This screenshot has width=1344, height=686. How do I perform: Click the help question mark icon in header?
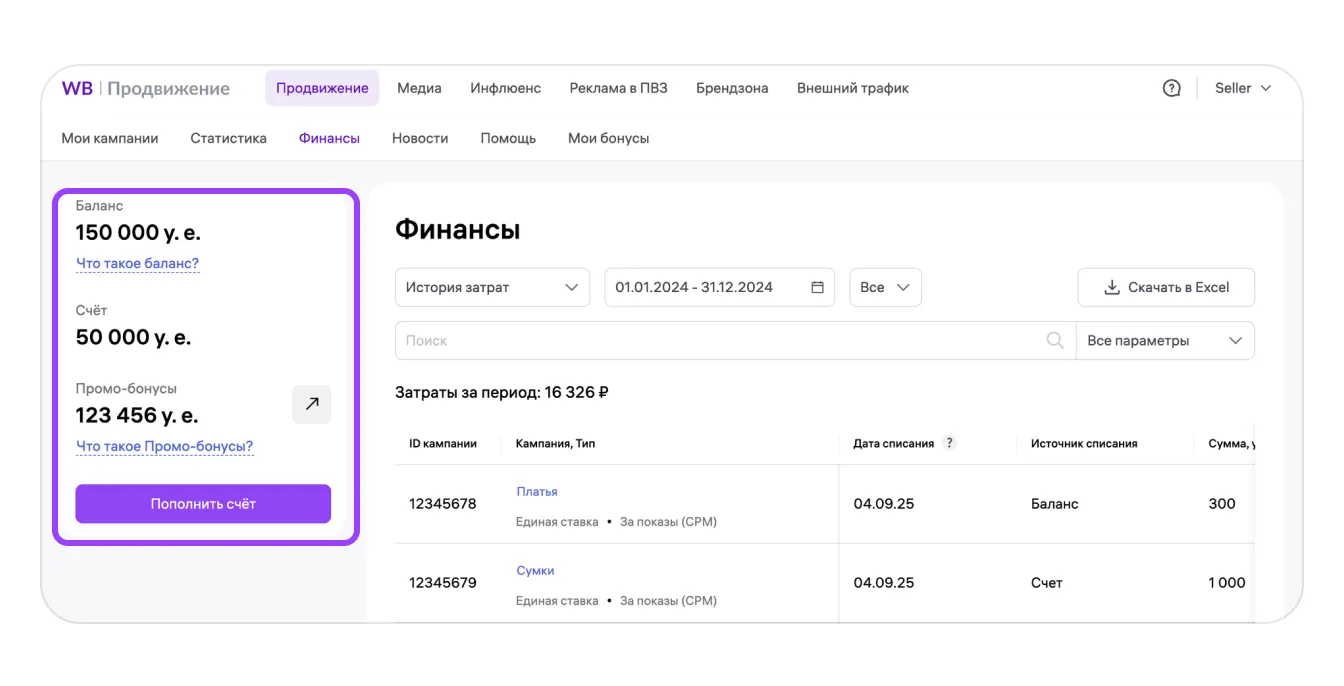1172,88
